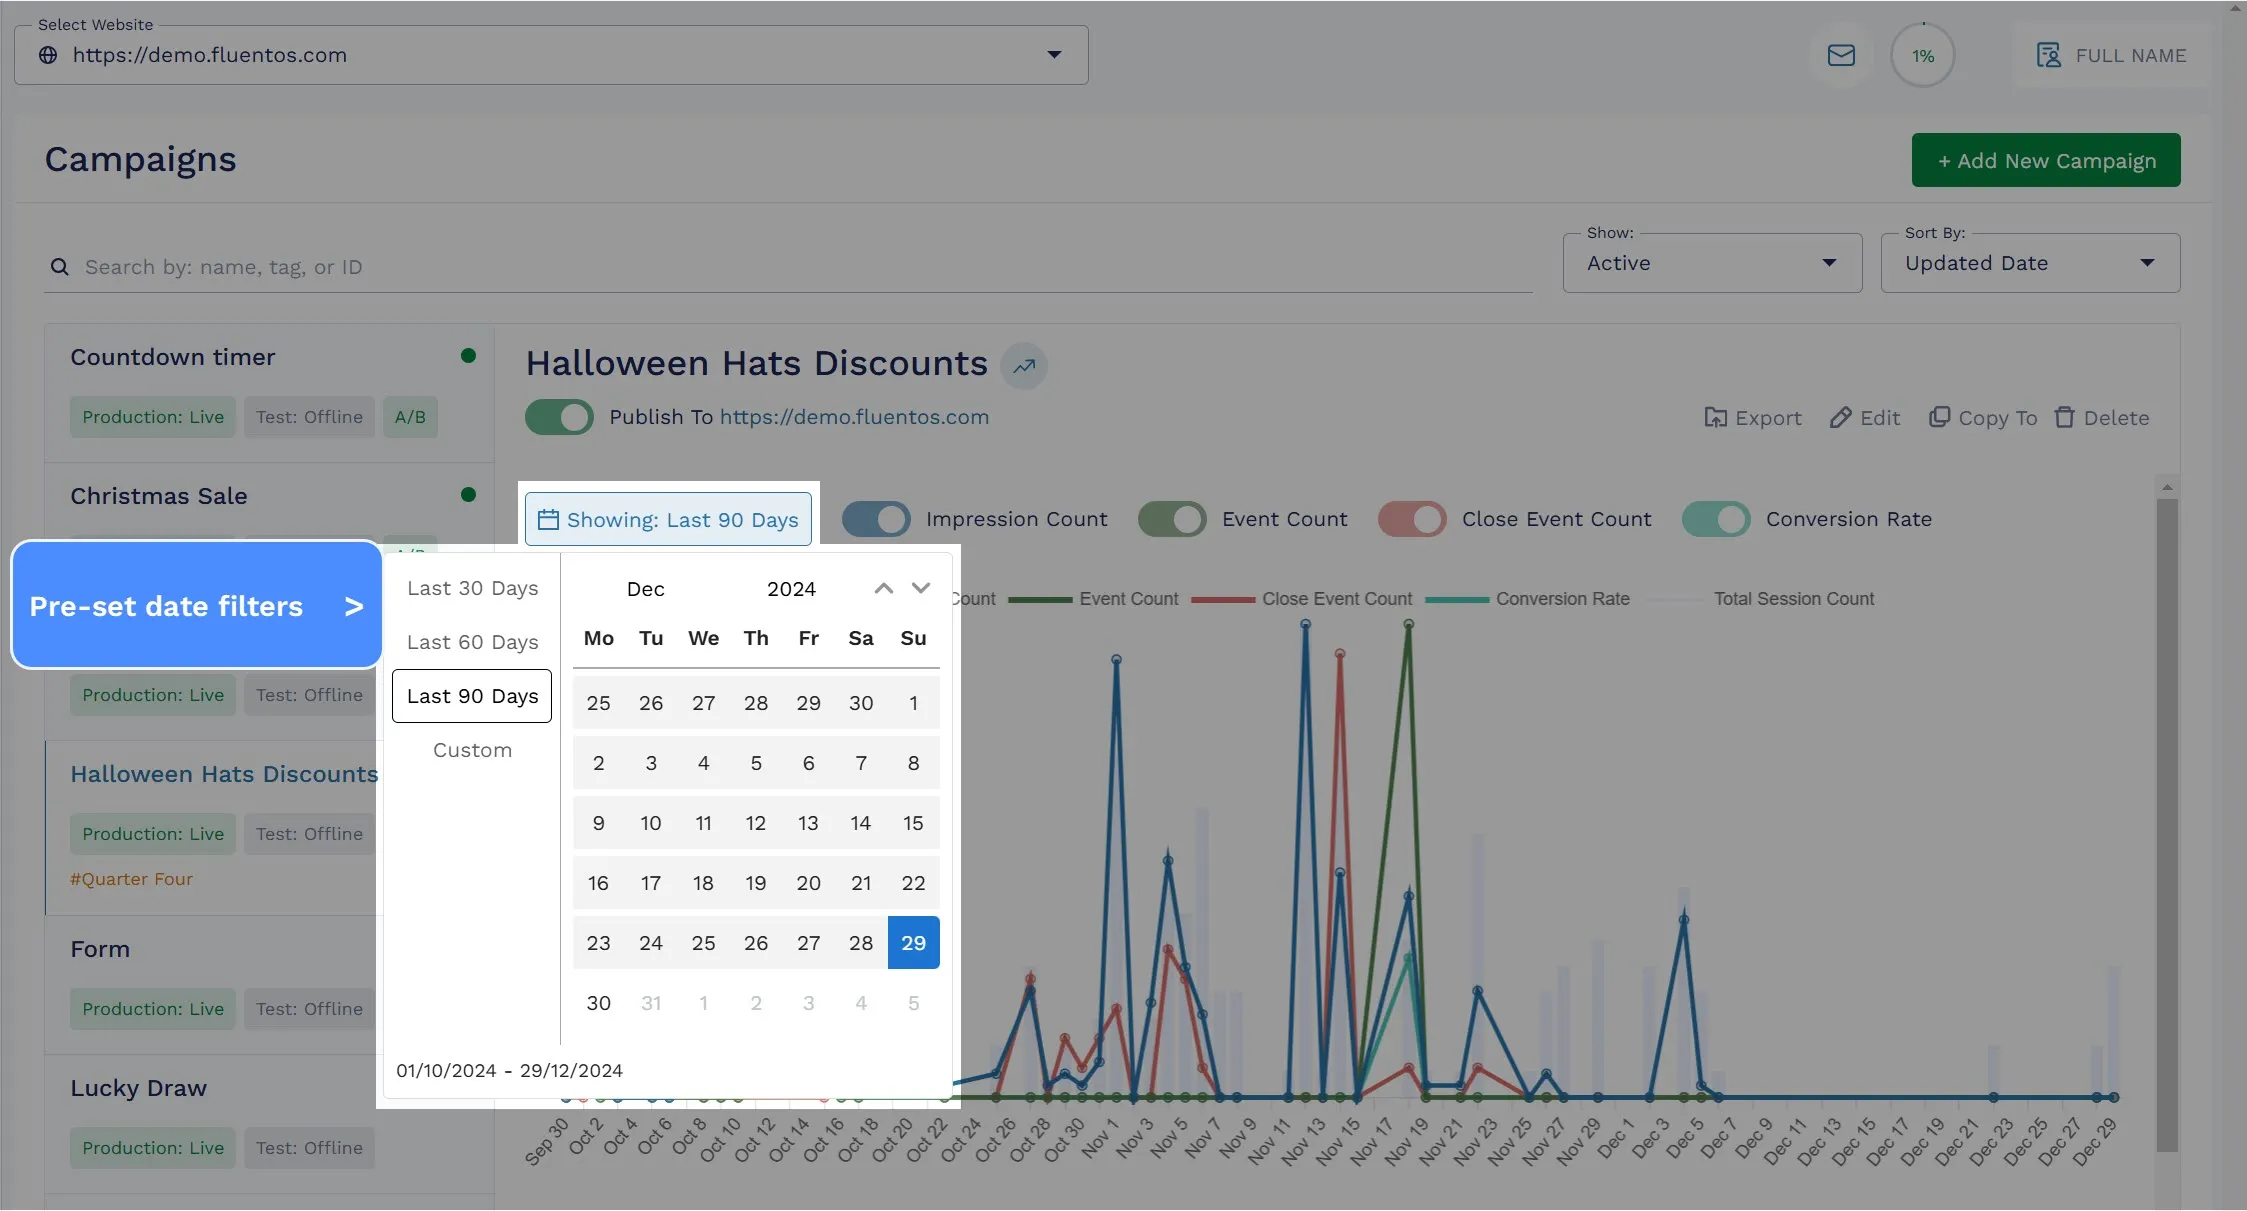Click green status dot for Countdown timer
The width and height of the screenshot is (2247, 1211).
click(468, 356)
